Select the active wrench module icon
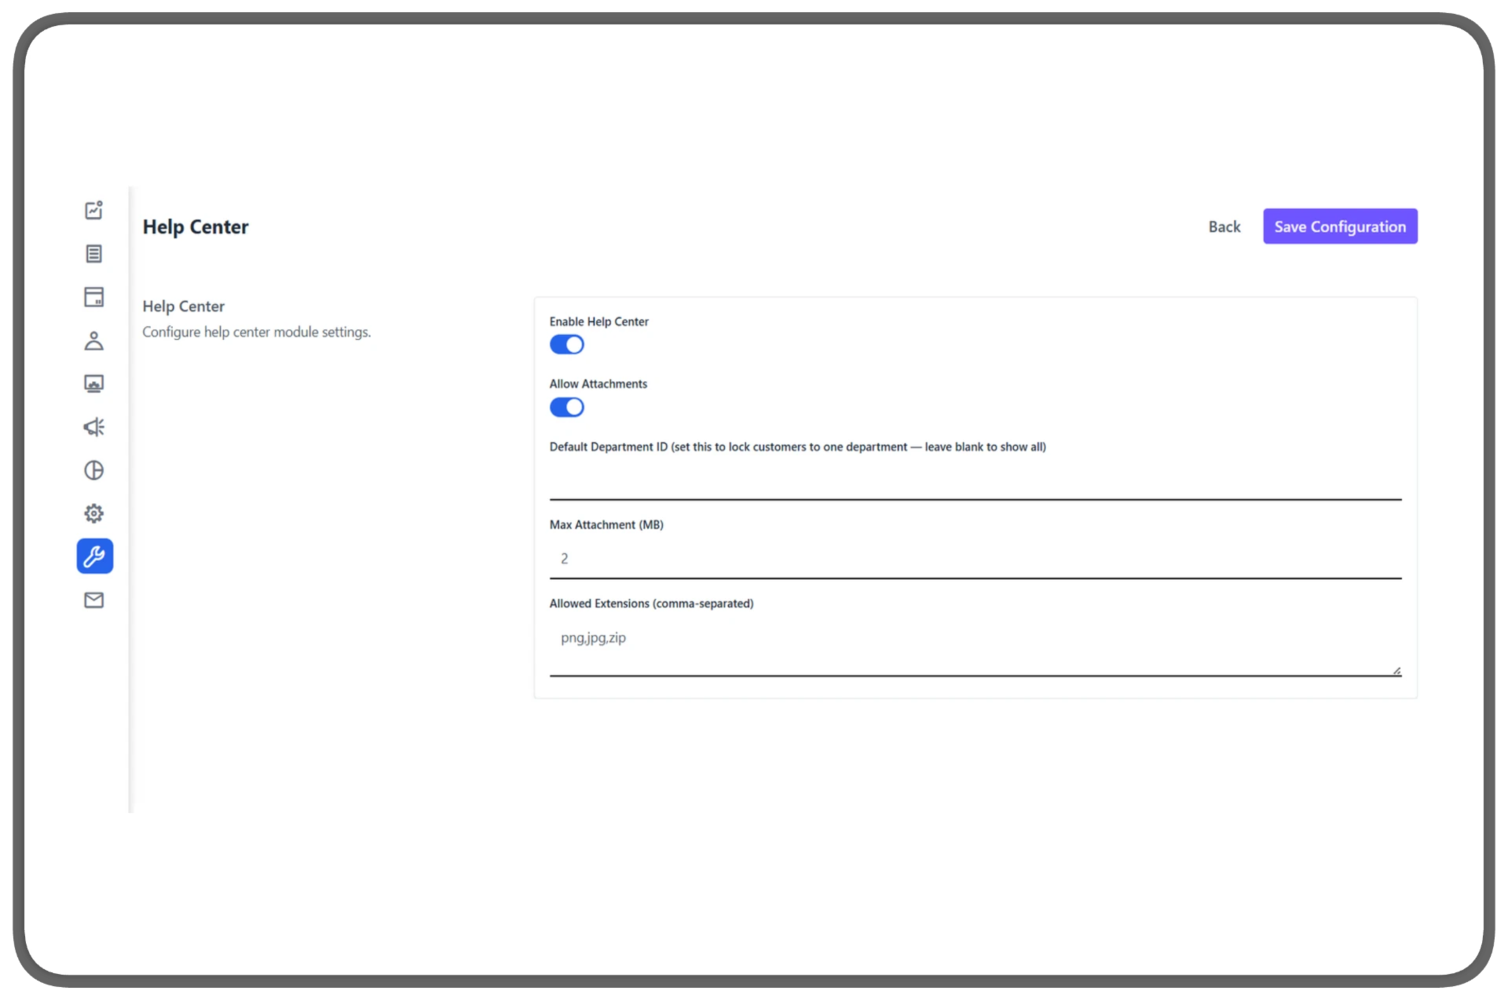This screenshot has height=1000, width=1508. (94, 556)
